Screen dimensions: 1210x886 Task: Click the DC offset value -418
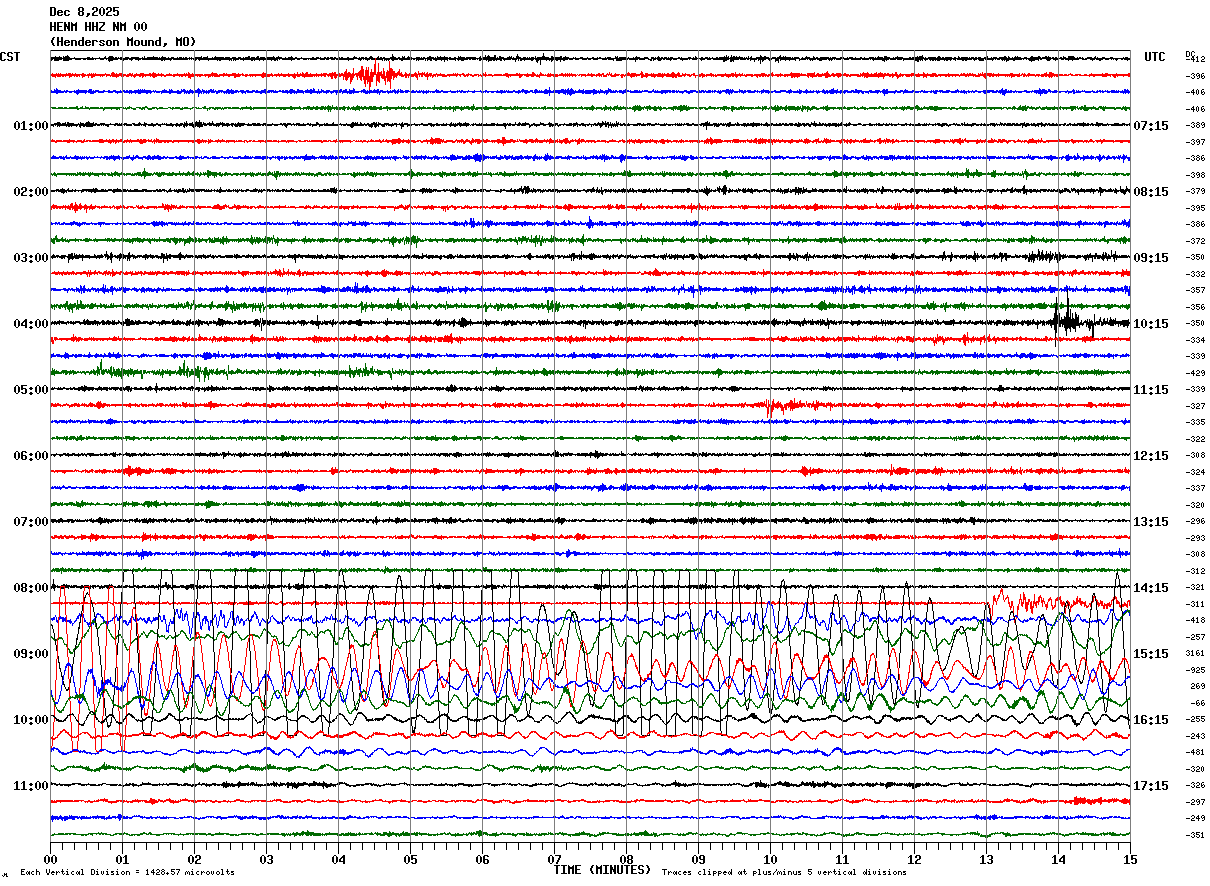click(x=1196, y=621)
